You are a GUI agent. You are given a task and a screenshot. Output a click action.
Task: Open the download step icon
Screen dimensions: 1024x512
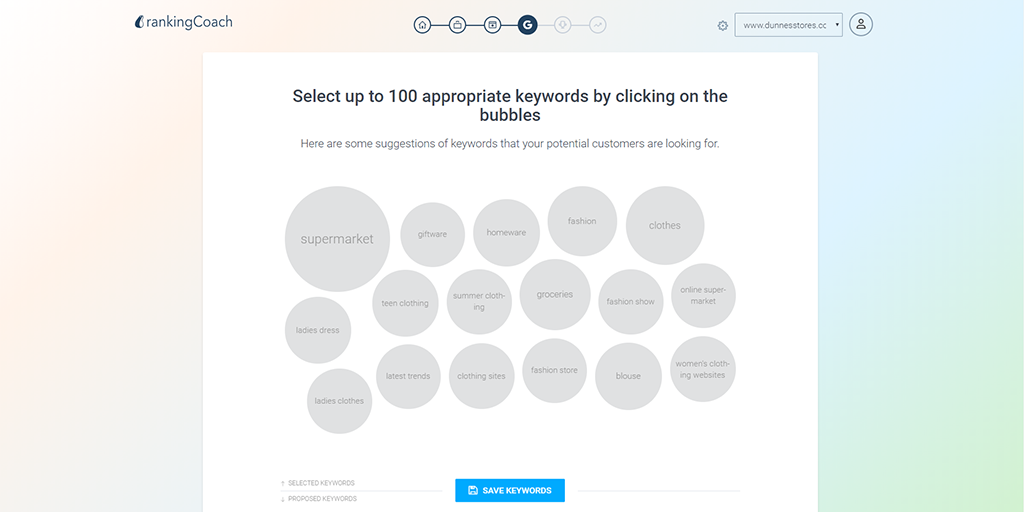coord(562,25)
